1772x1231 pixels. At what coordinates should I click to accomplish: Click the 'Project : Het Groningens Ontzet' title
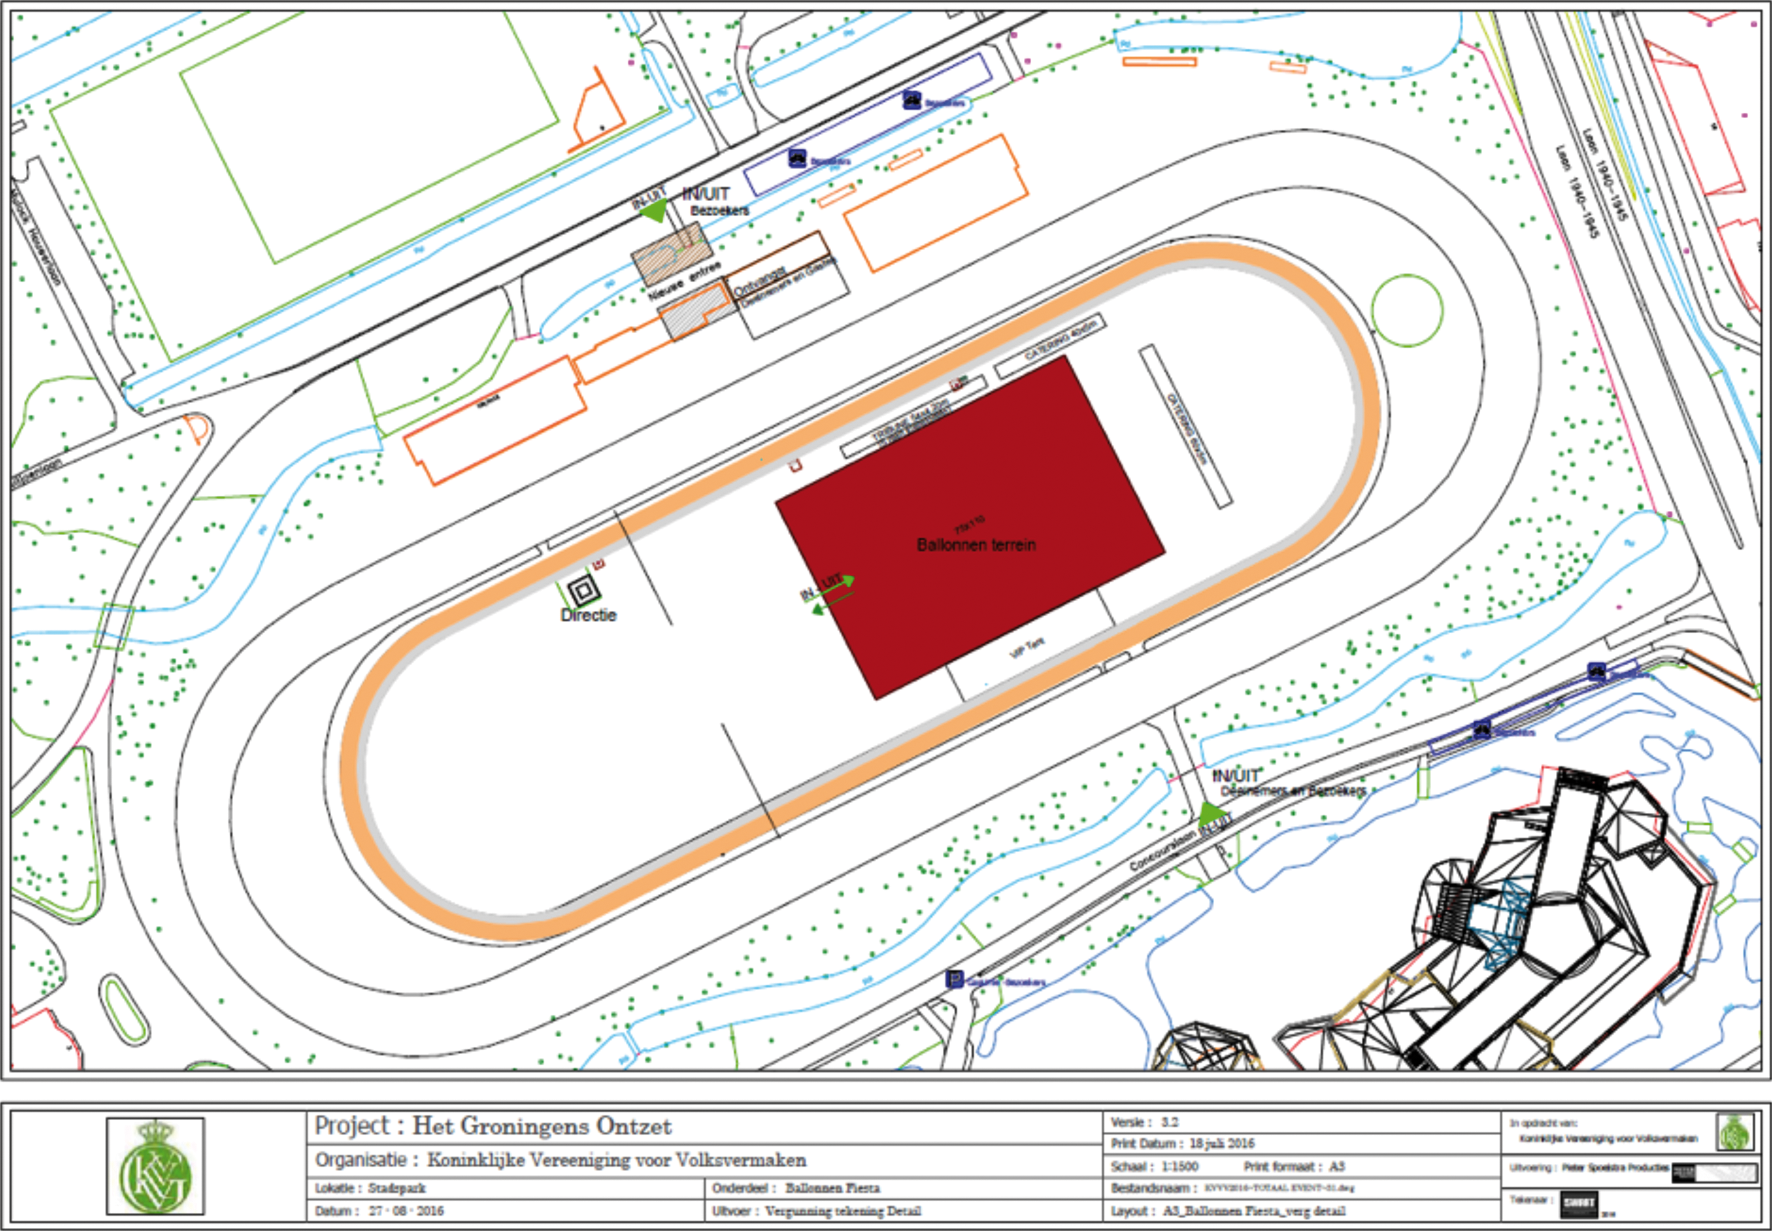493,1126
